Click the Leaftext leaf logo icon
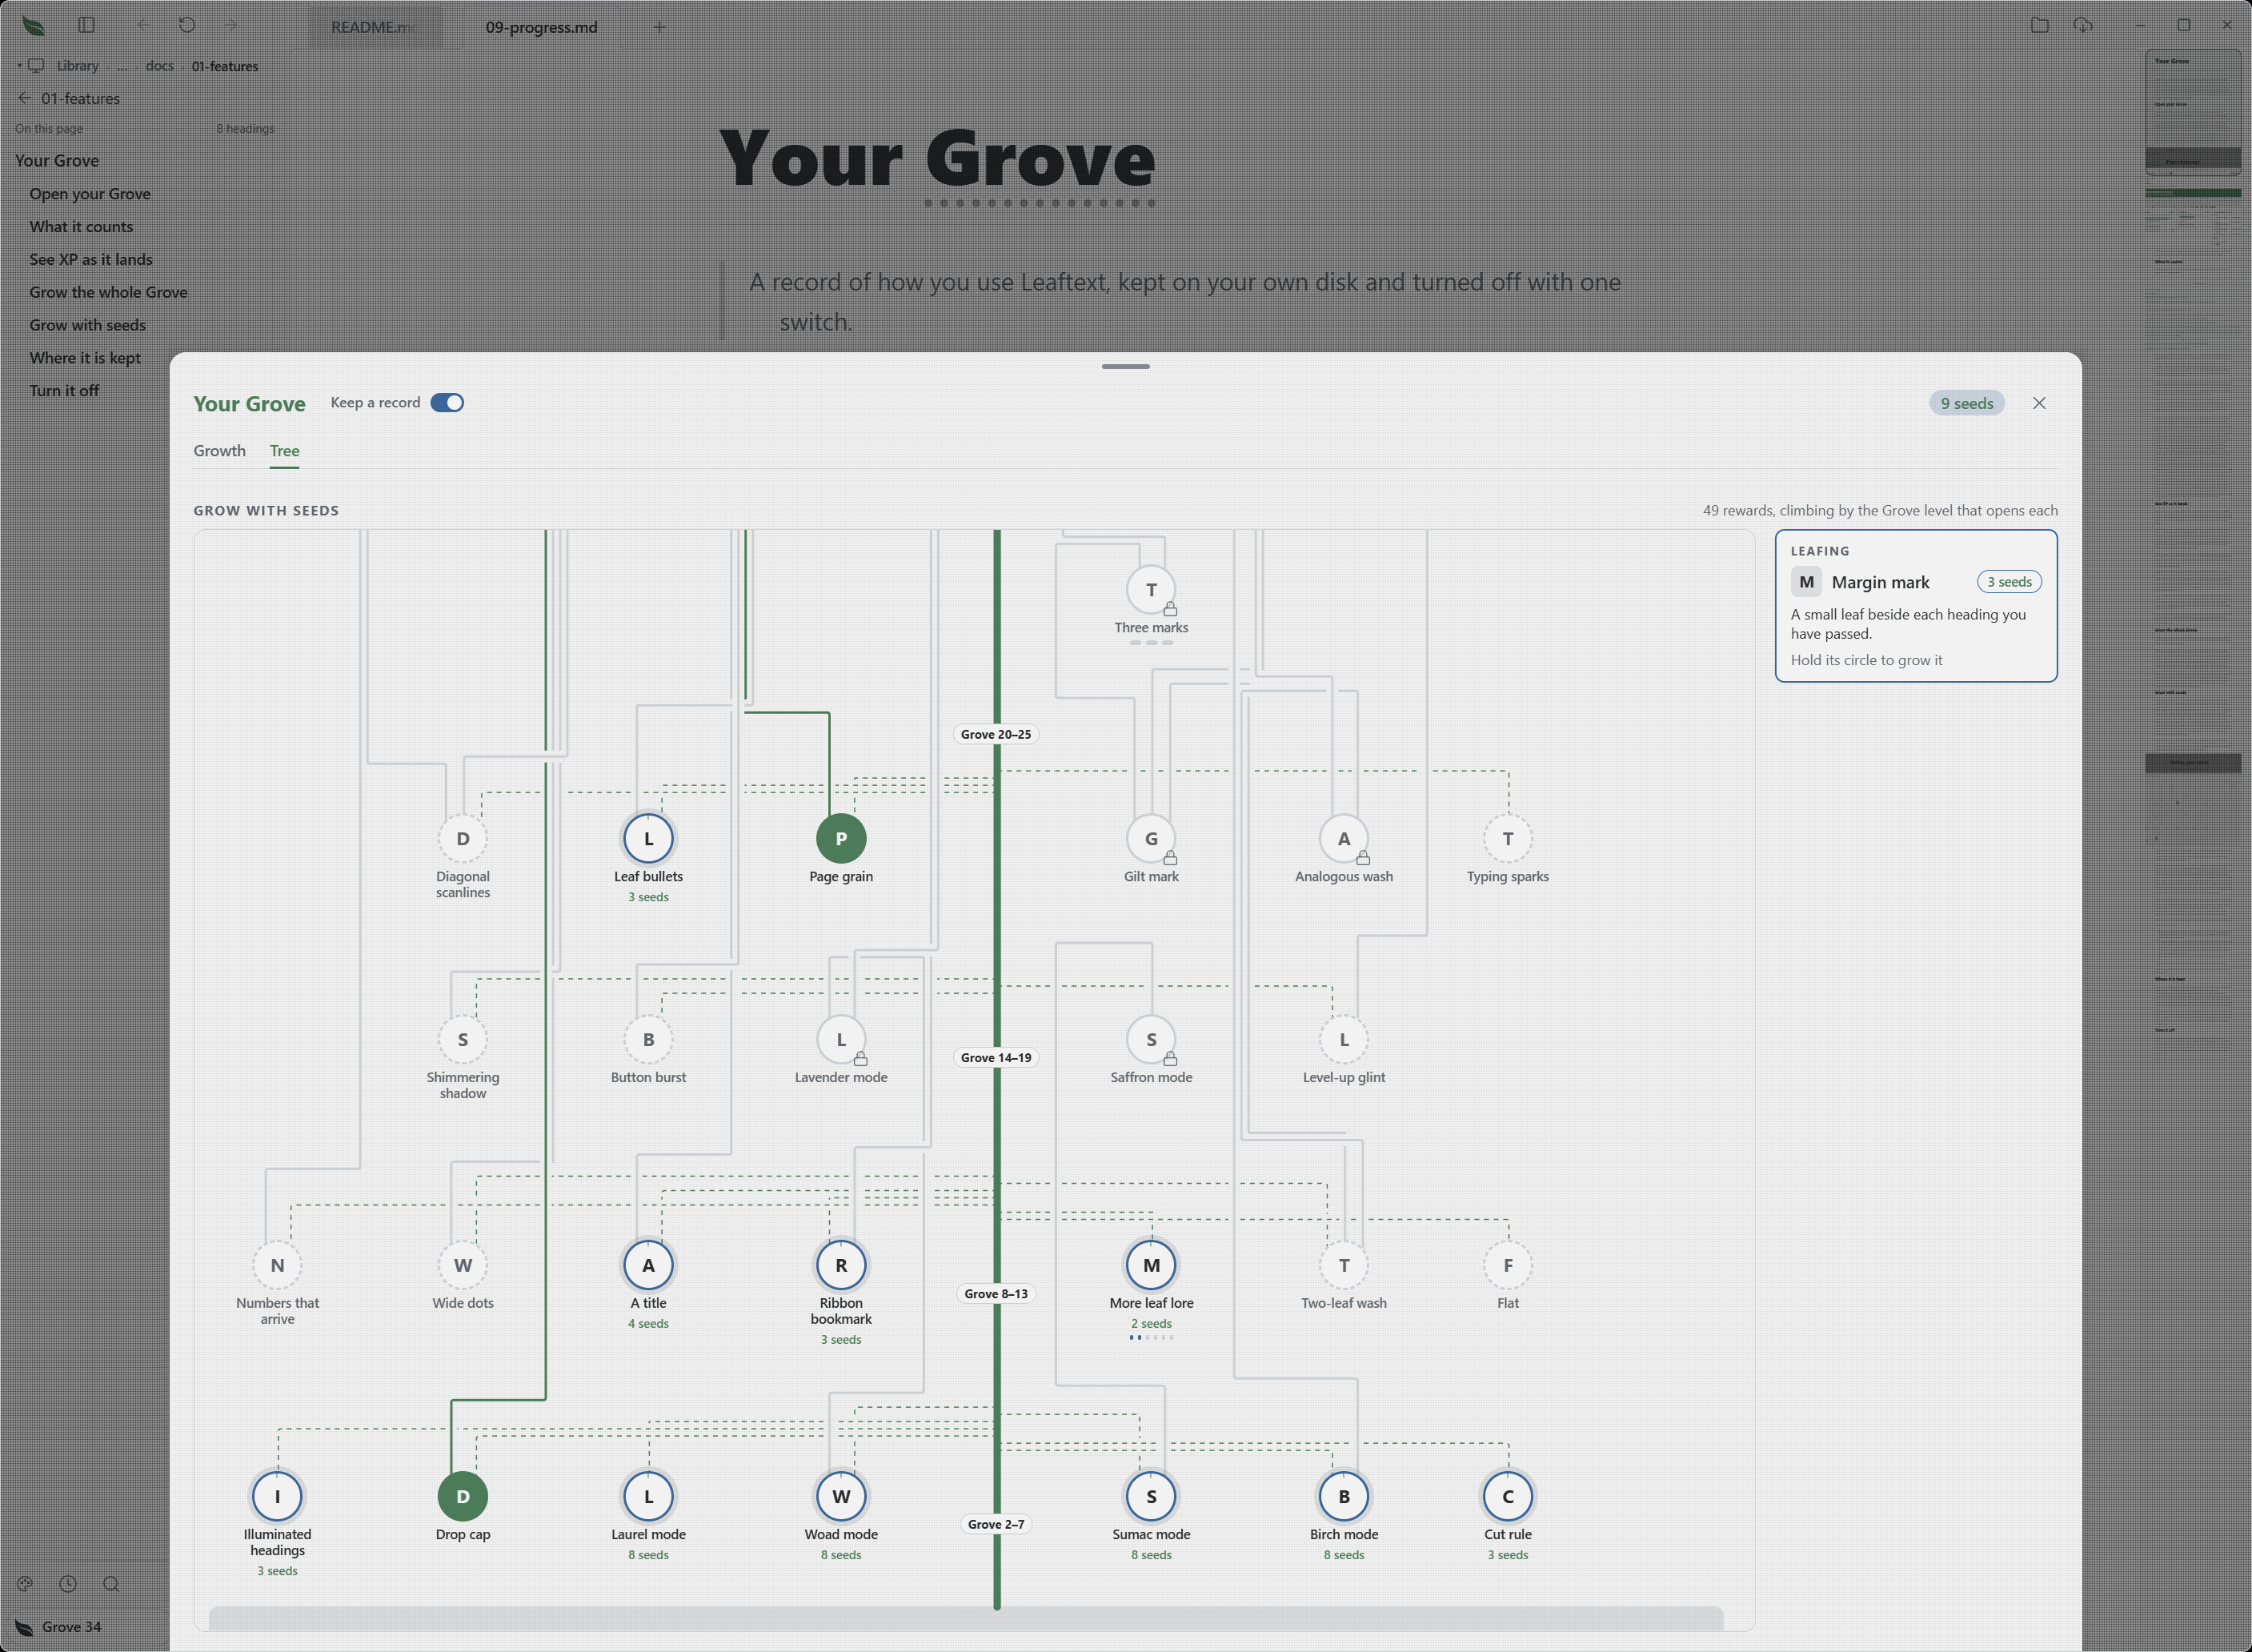 (33, 26)
